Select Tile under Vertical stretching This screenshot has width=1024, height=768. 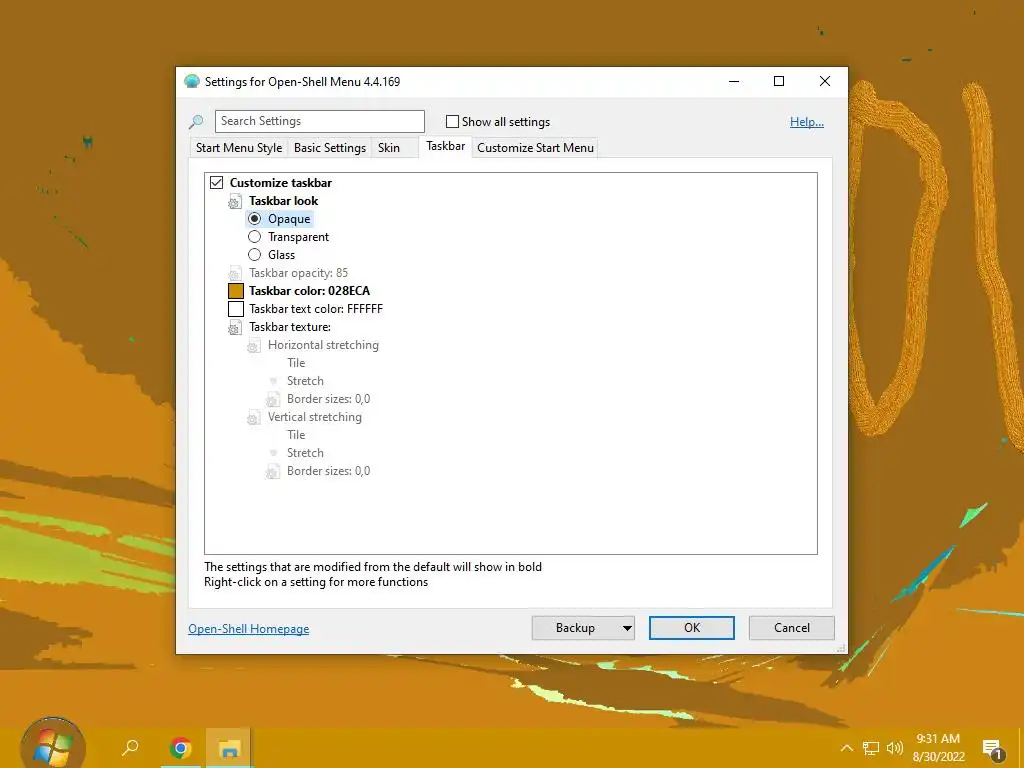point(296,435)
